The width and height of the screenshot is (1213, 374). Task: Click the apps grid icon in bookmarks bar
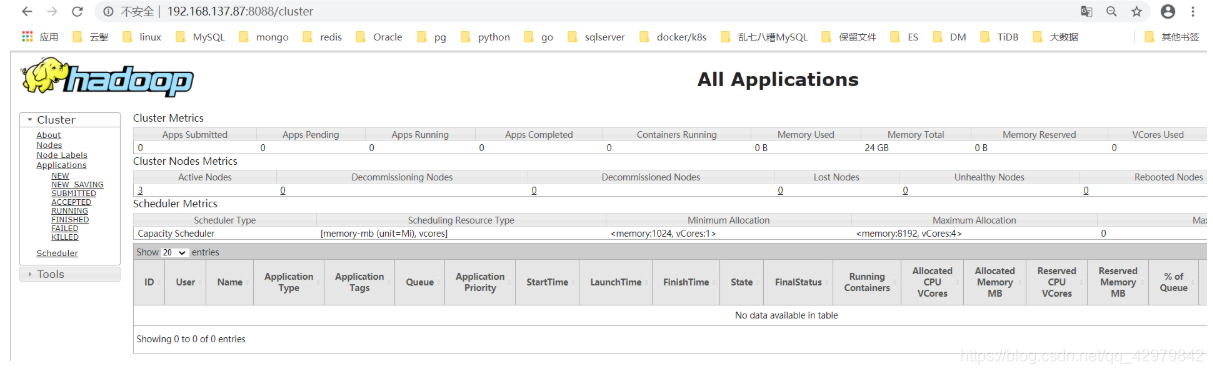[x=28, y=37]
